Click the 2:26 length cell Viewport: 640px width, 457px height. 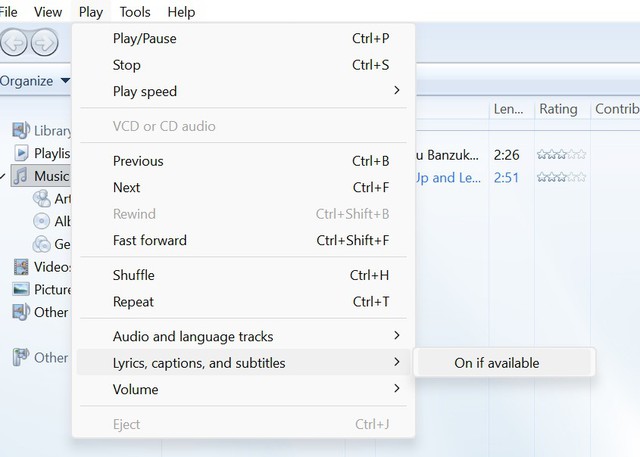(x=507, y=155)
